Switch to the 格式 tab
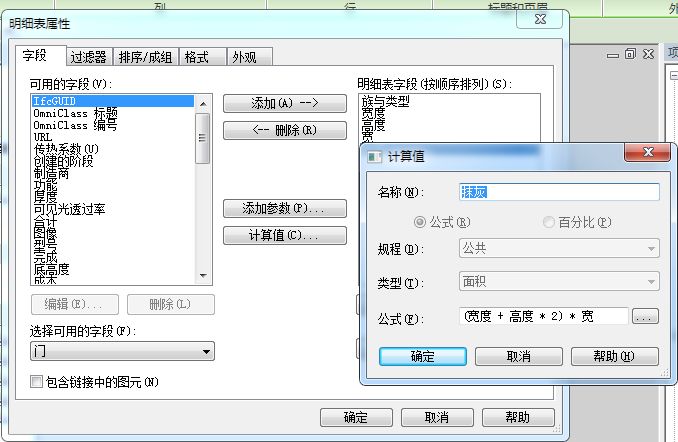678x442 pixels. [x=202, y=57]
